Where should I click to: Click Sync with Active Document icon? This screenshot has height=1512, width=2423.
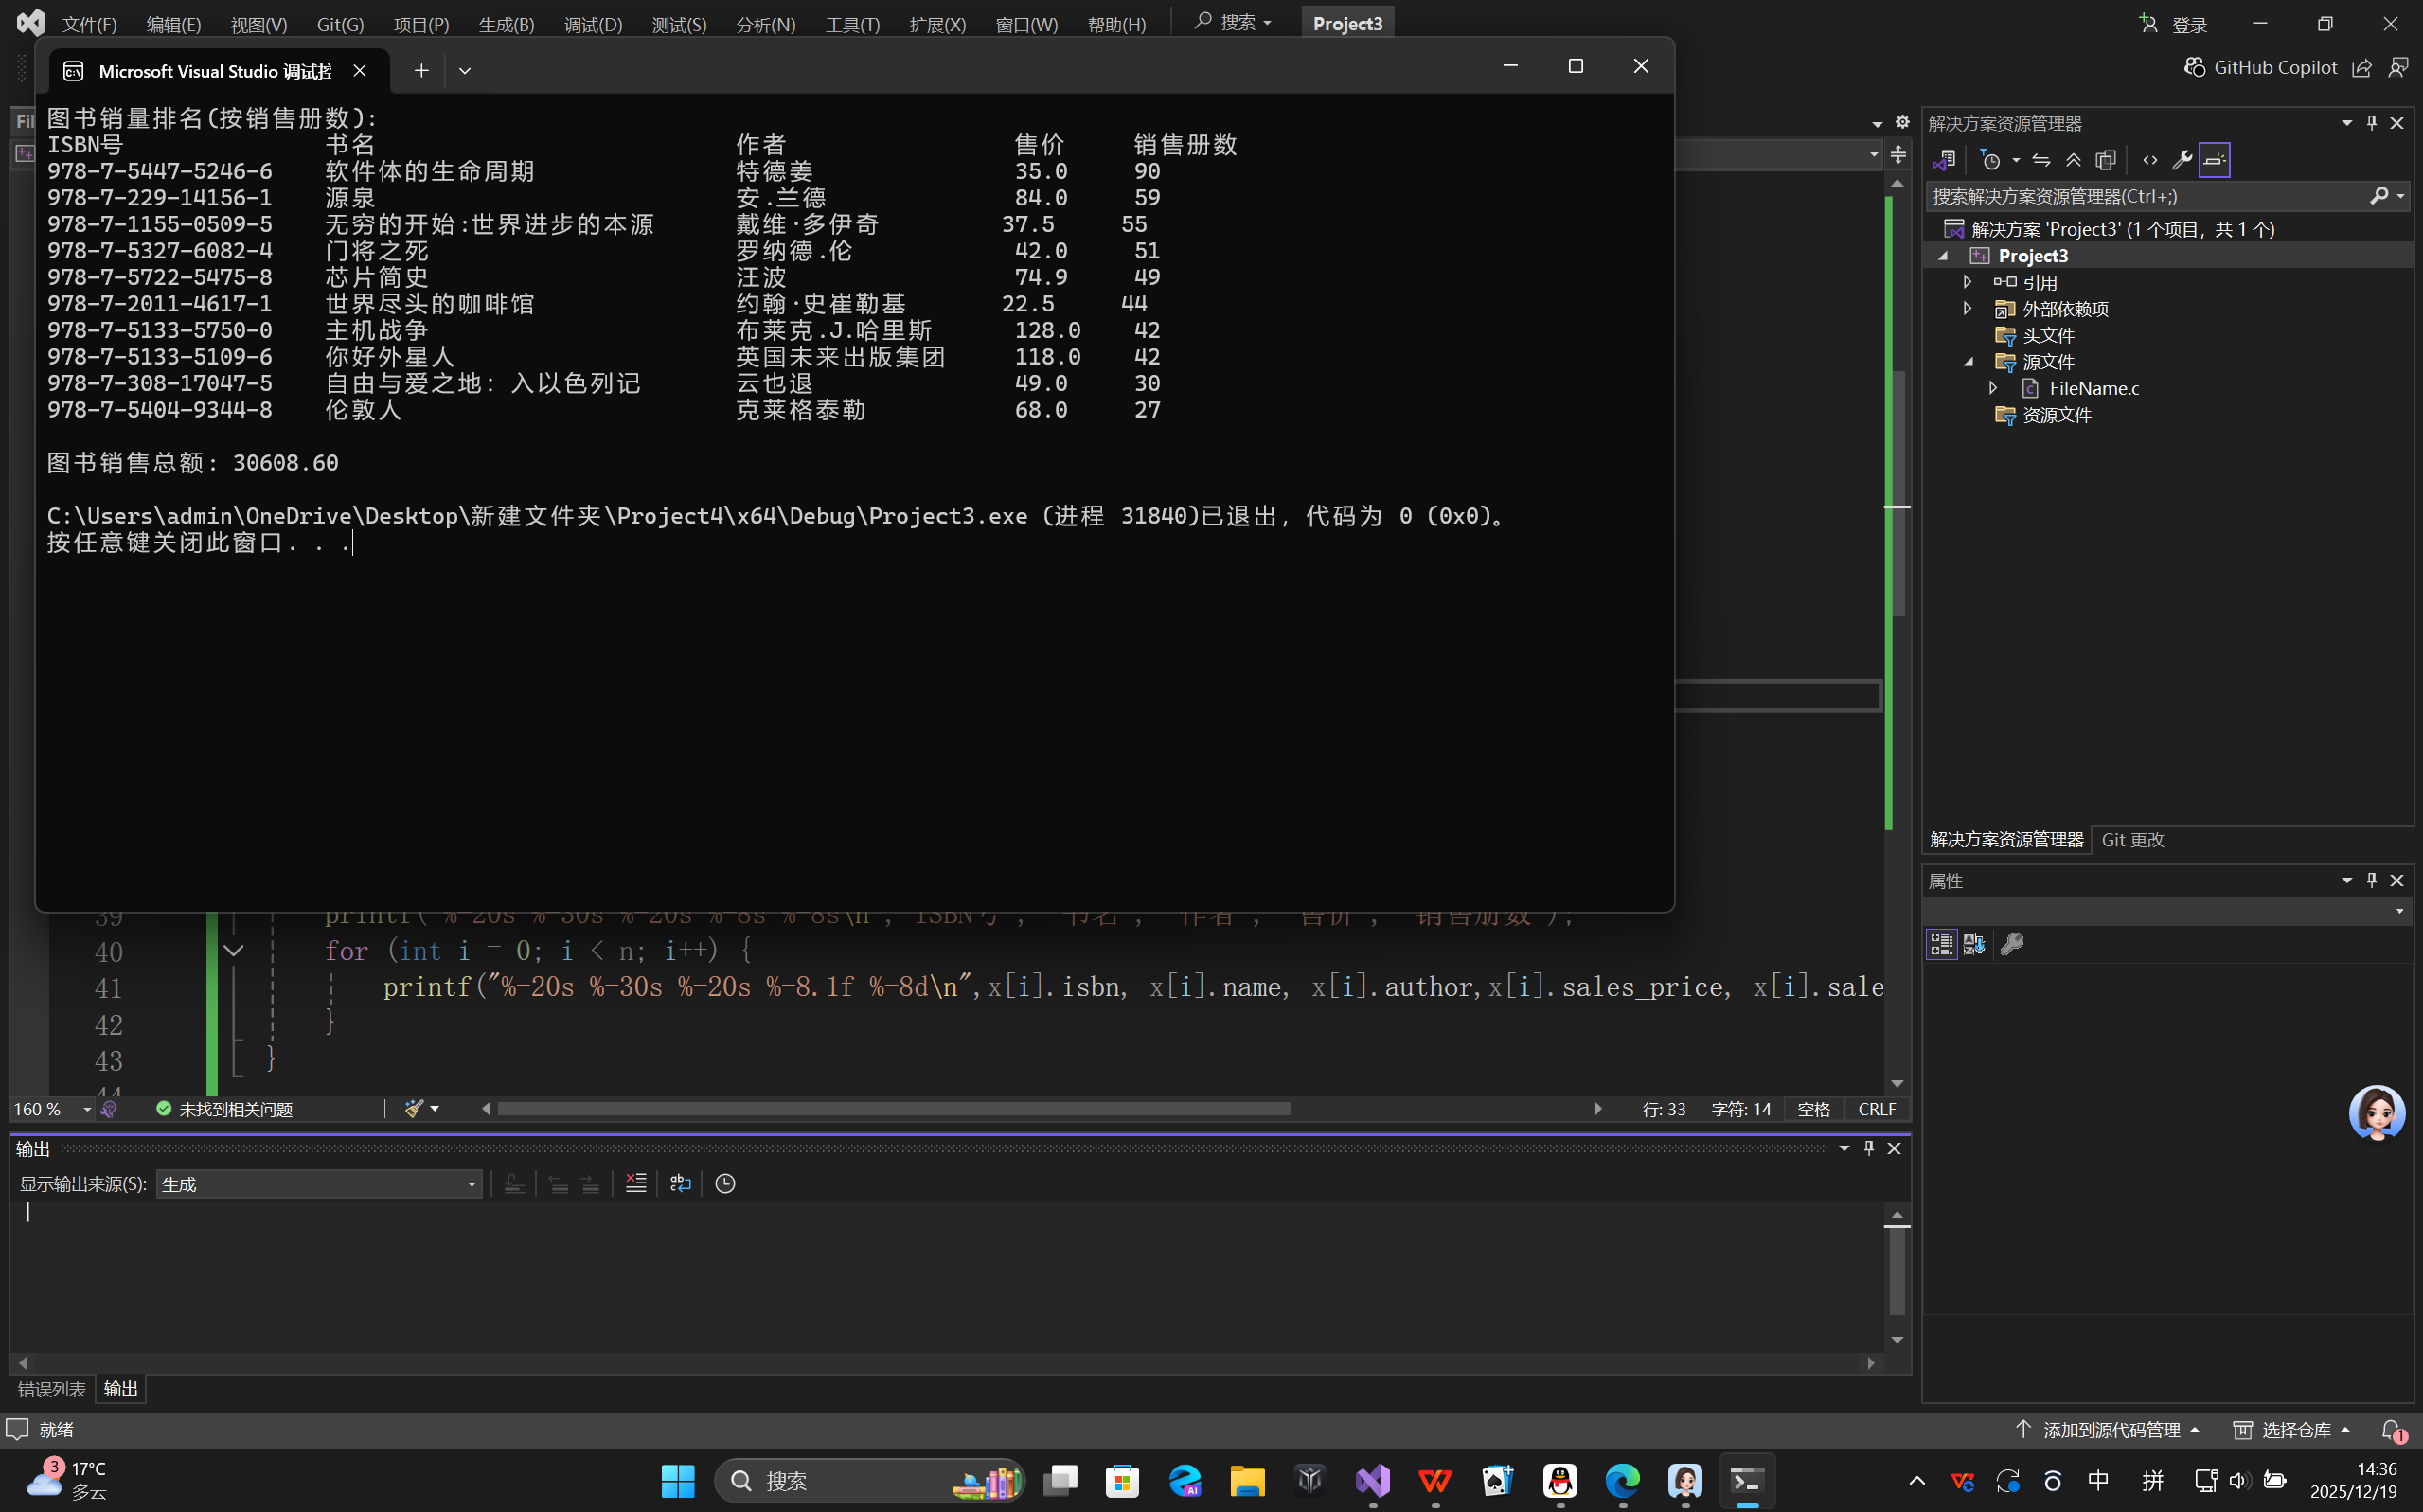2041,160
